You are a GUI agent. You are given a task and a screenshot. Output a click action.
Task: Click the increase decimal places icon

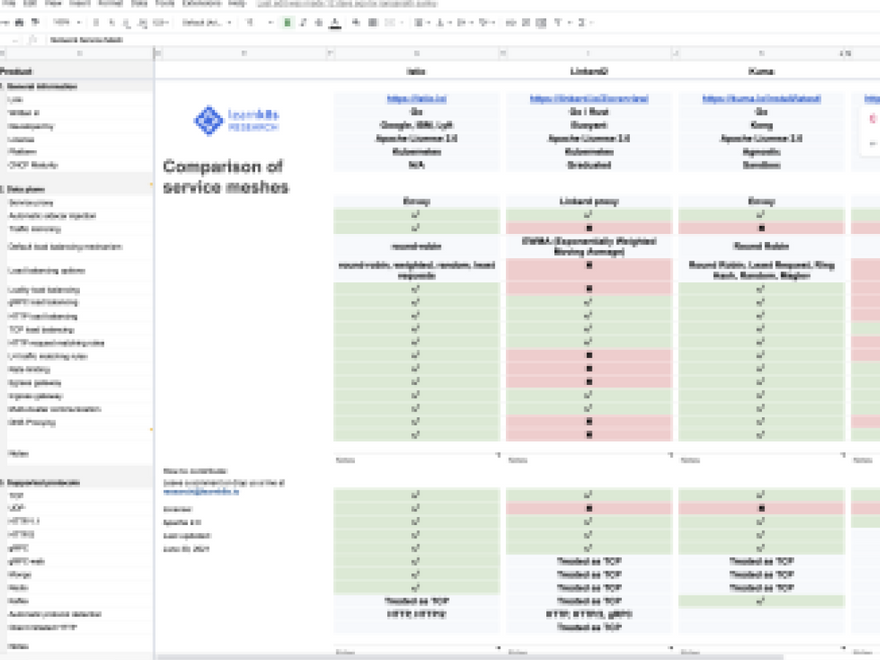143,22
